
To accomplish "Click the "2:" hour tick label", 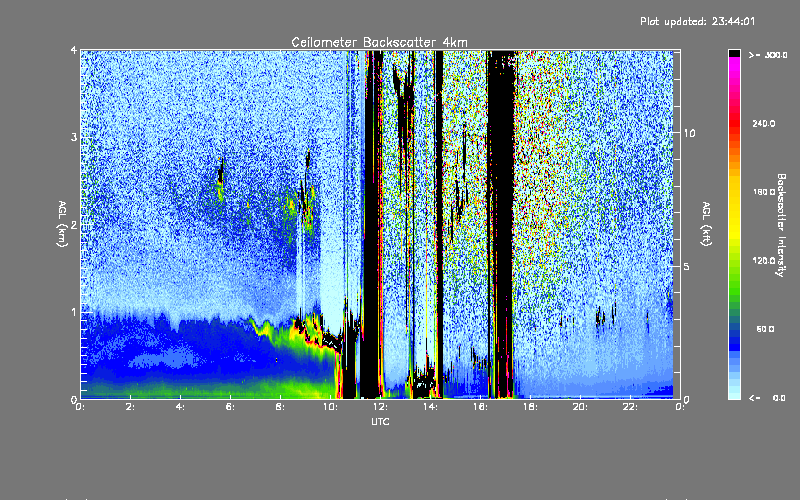I will pos(130,407).
